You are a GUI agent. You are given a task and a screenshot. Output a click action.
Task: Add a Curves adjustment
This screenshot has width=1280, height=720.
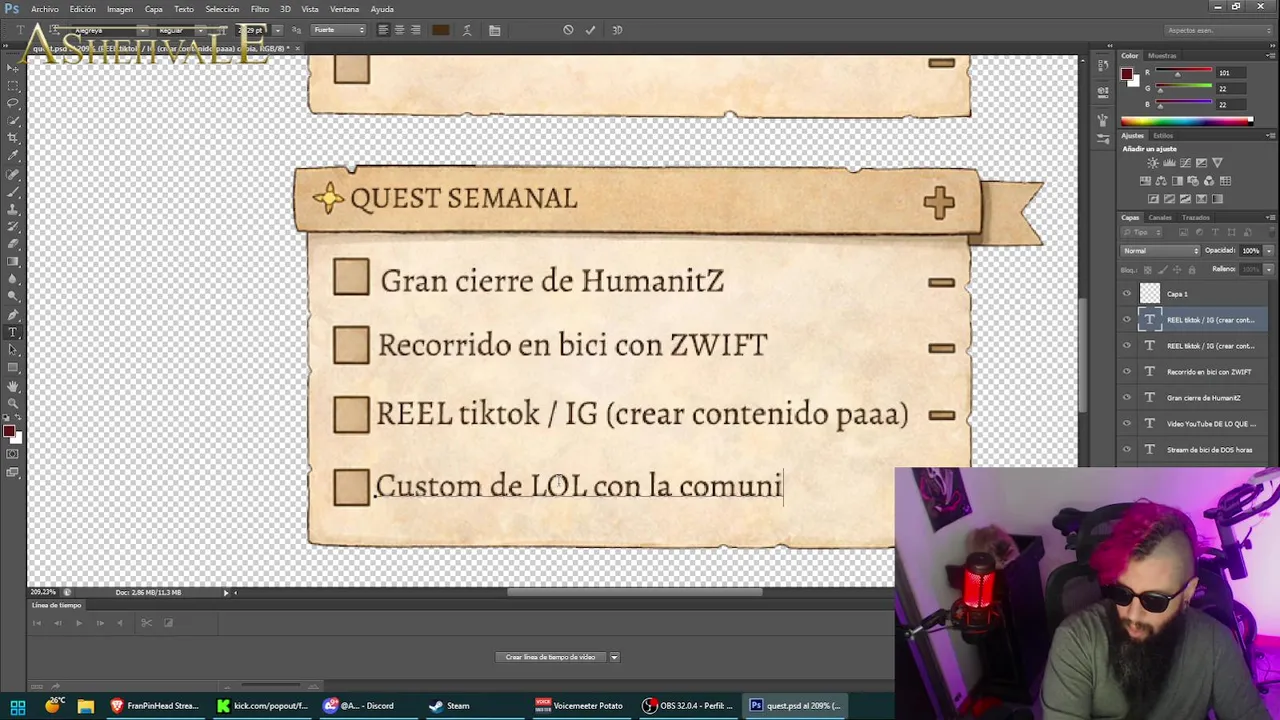click(1185, 163)
